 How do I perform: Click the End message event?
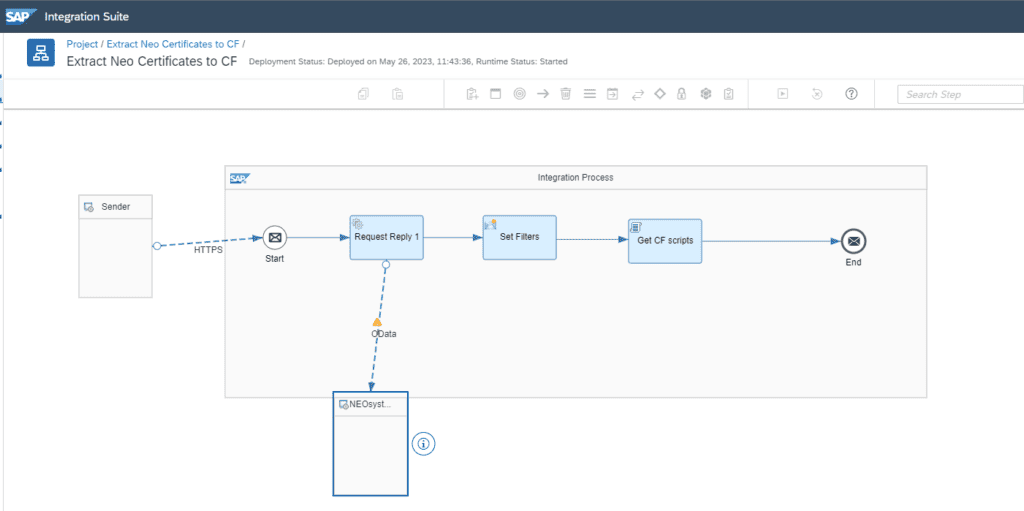[x=854, y=241]
